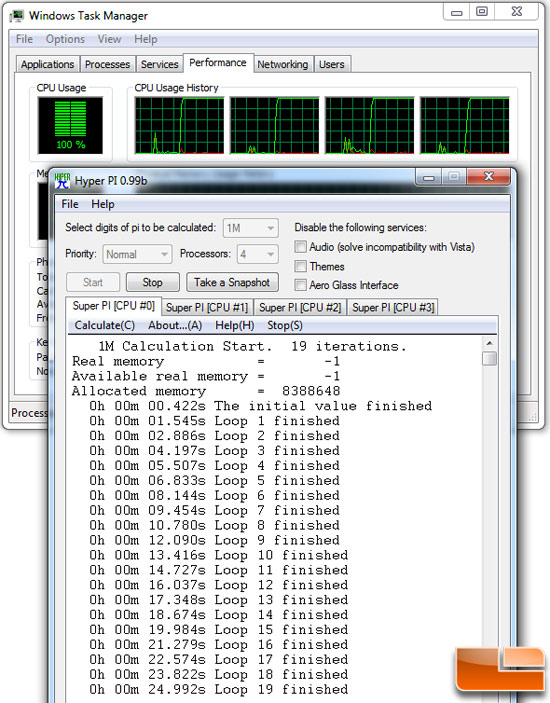
Task: Click the first CPU Usage History graph
Action: click(x=179, y=126)
